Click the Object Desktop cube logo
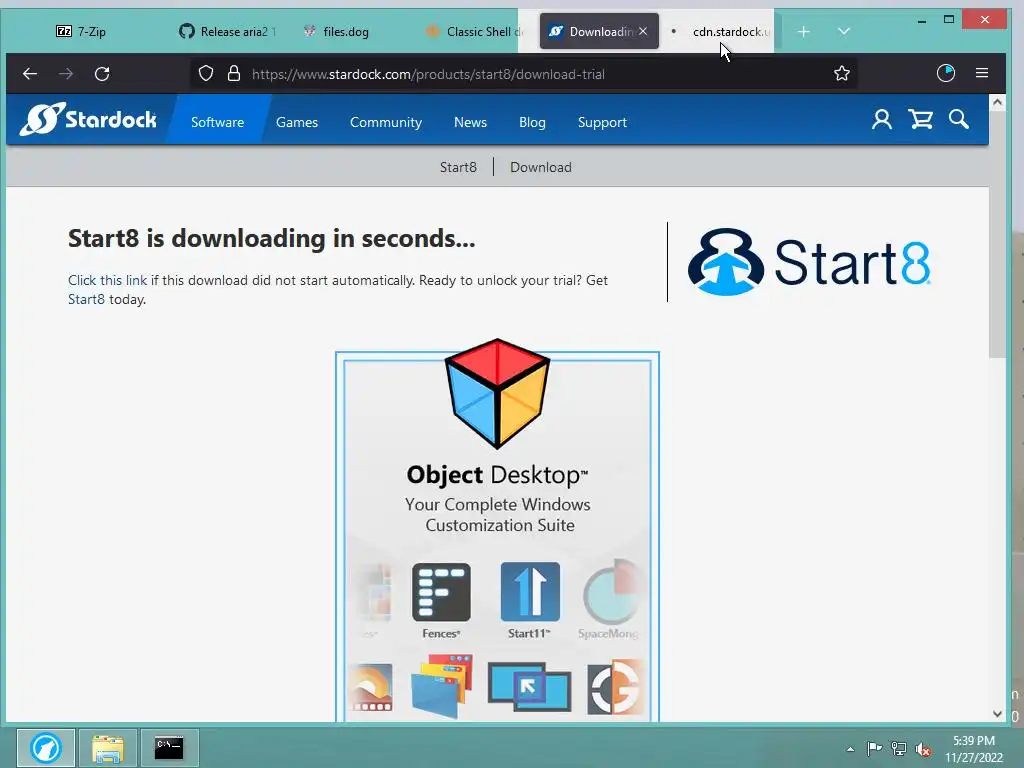Image resolution: width=1024 pixels, height=768 pixels. click(x=498, y=394)
